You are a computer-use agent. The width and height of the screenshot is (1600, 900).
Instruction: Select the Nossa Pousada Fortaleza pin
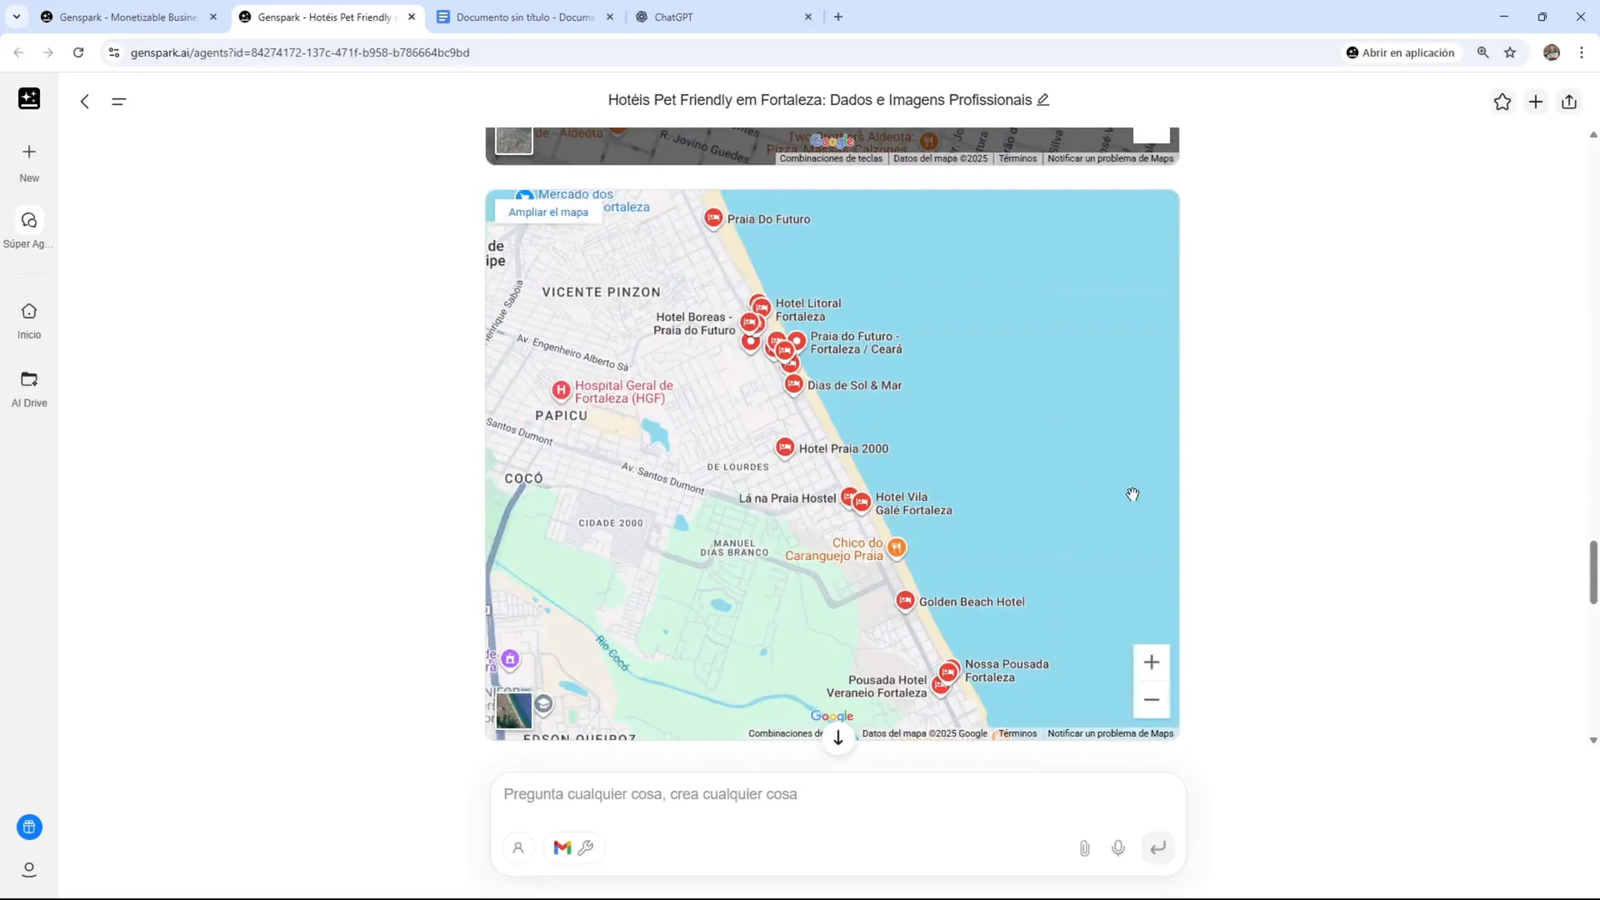pos(948,671)
